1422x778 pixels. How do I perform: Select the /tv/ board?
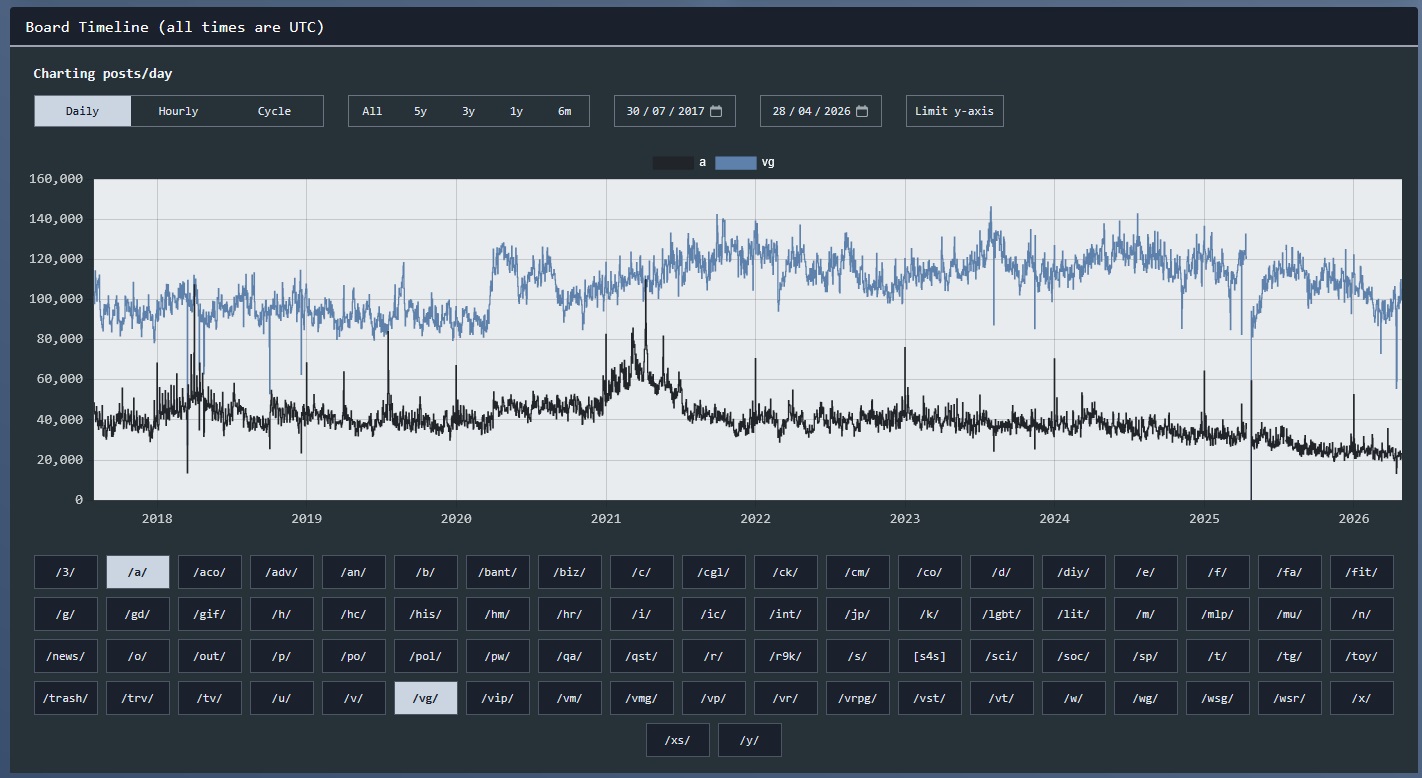coord(210,698)
